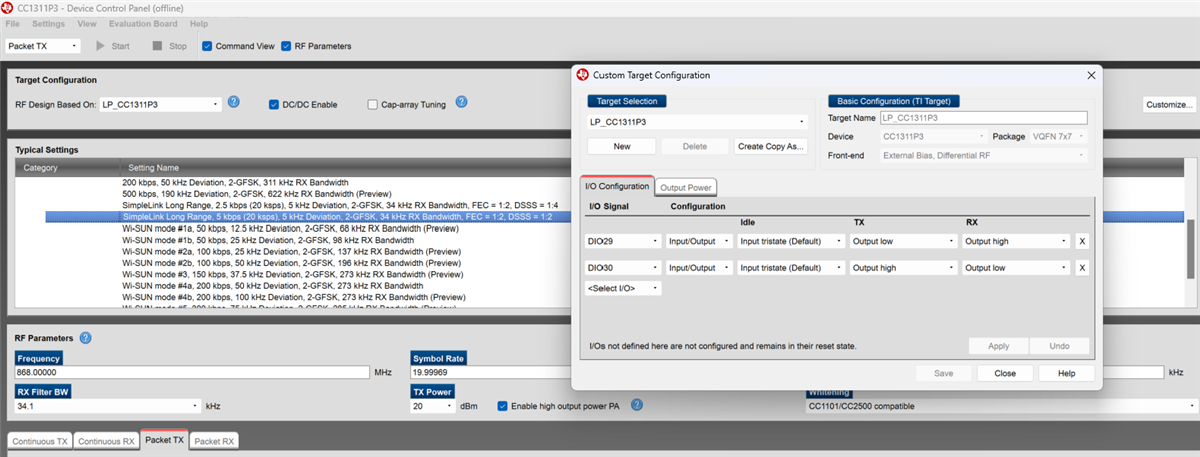The width and height of the screenshot is (1200, 457).
Task: Click the Help button in the dialog
Action: pos(1066,373)
